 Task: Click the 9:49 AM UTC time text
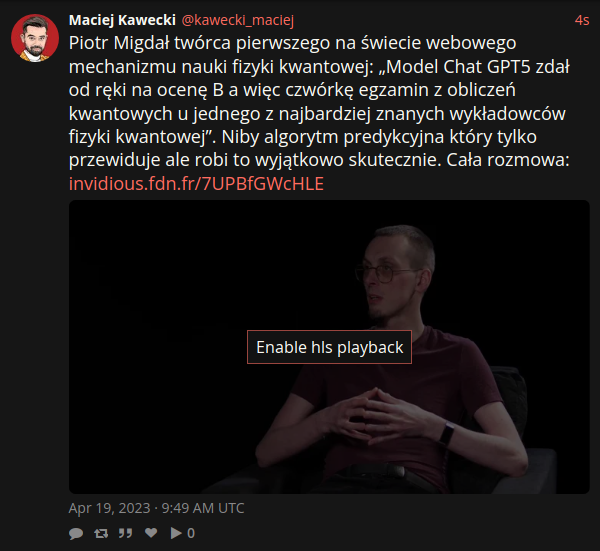pyautogui.click(x=203, y=508)
